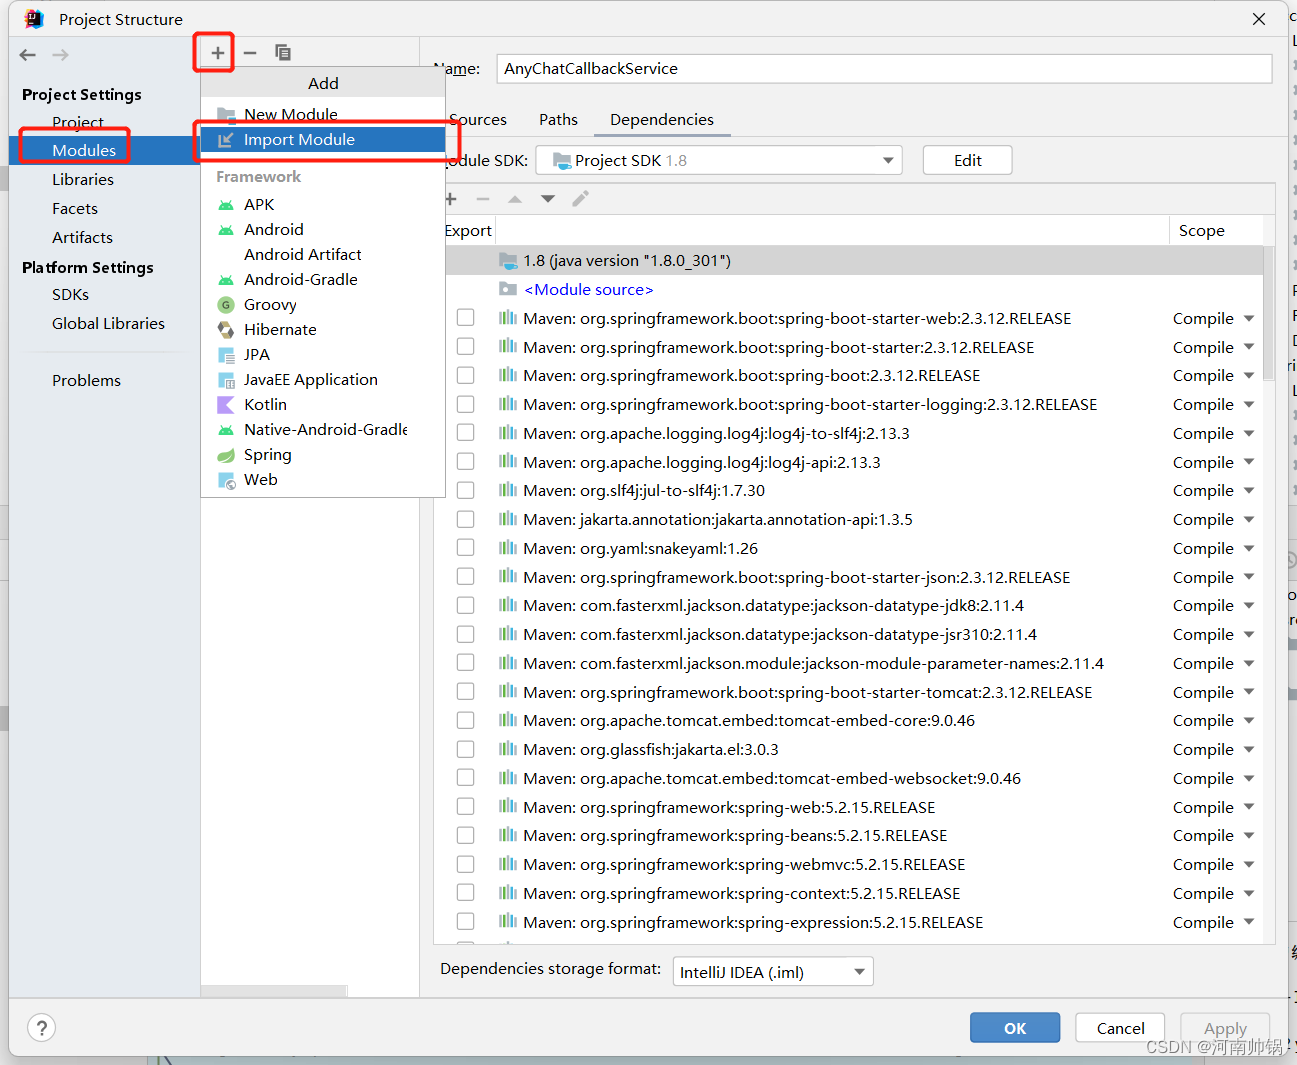Select Android-Gradle framework entry
Viewport: 1297px width, 1065px height.
(x=323, y=279)
